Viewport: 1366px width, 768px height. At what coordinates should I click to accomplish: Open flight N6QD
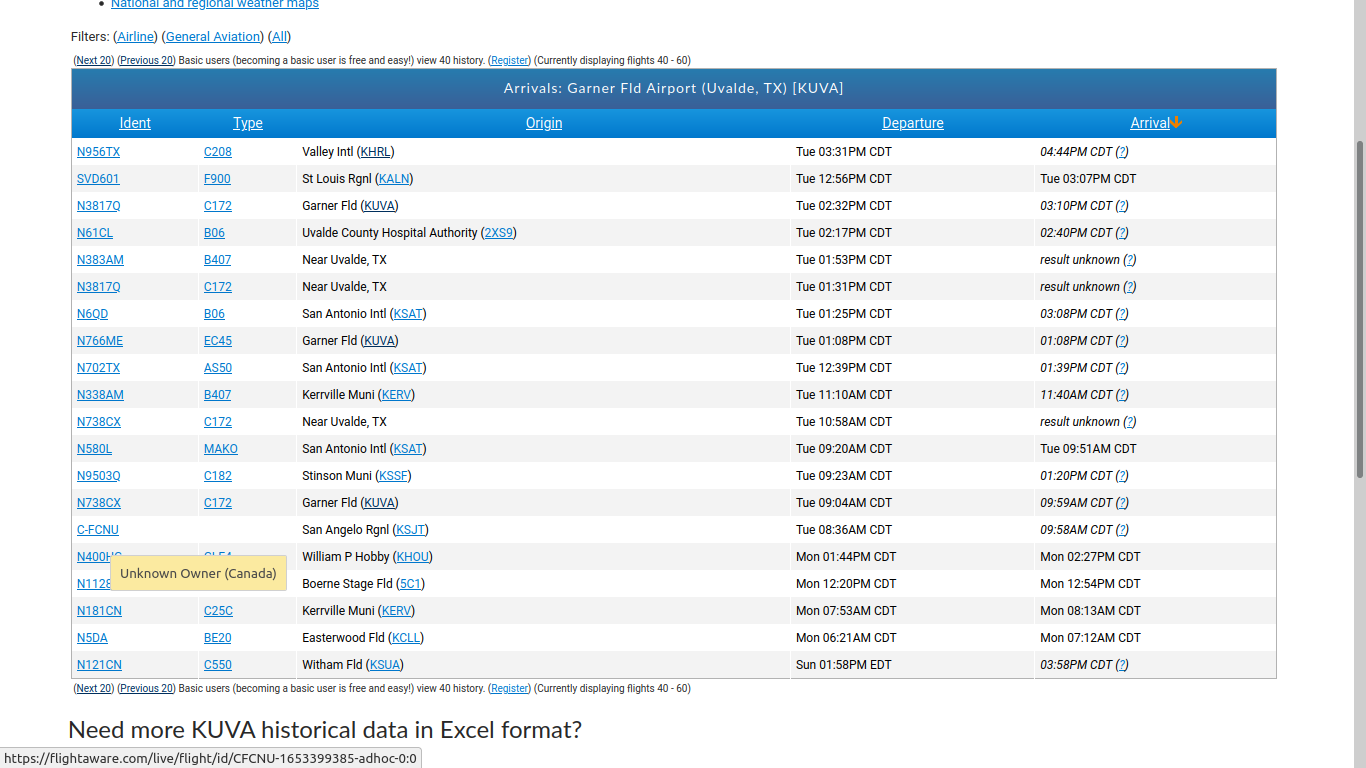point(92,314)
